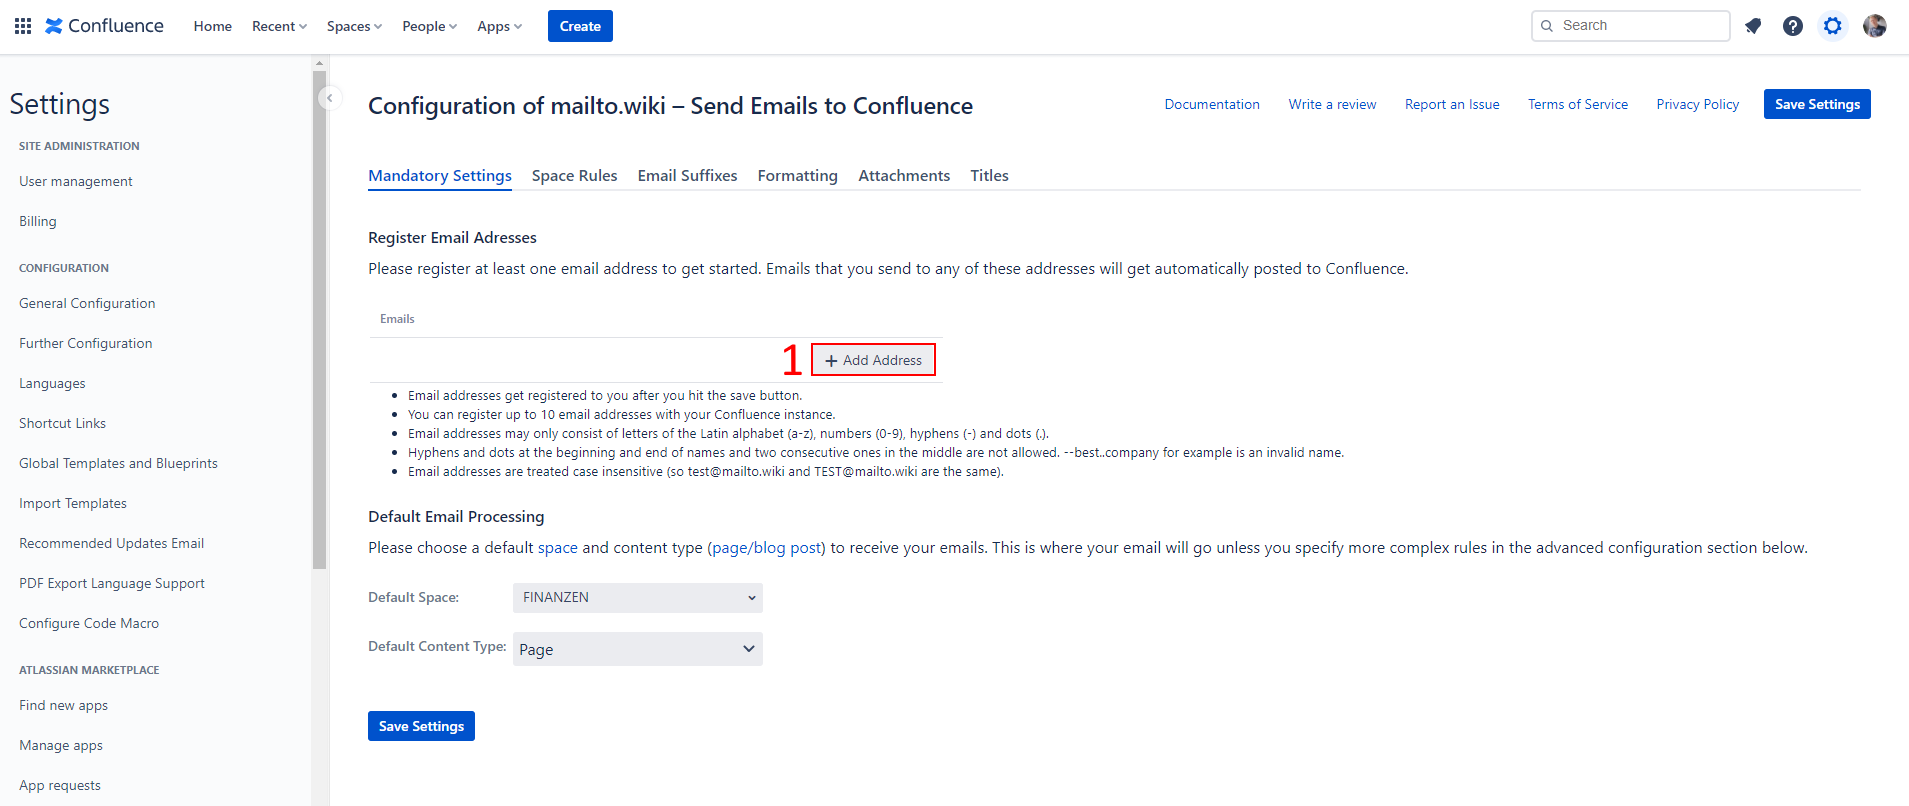Open the Report an Issue link
Viewport: 1909px width, 806px height.
[x=1452, y=104]
